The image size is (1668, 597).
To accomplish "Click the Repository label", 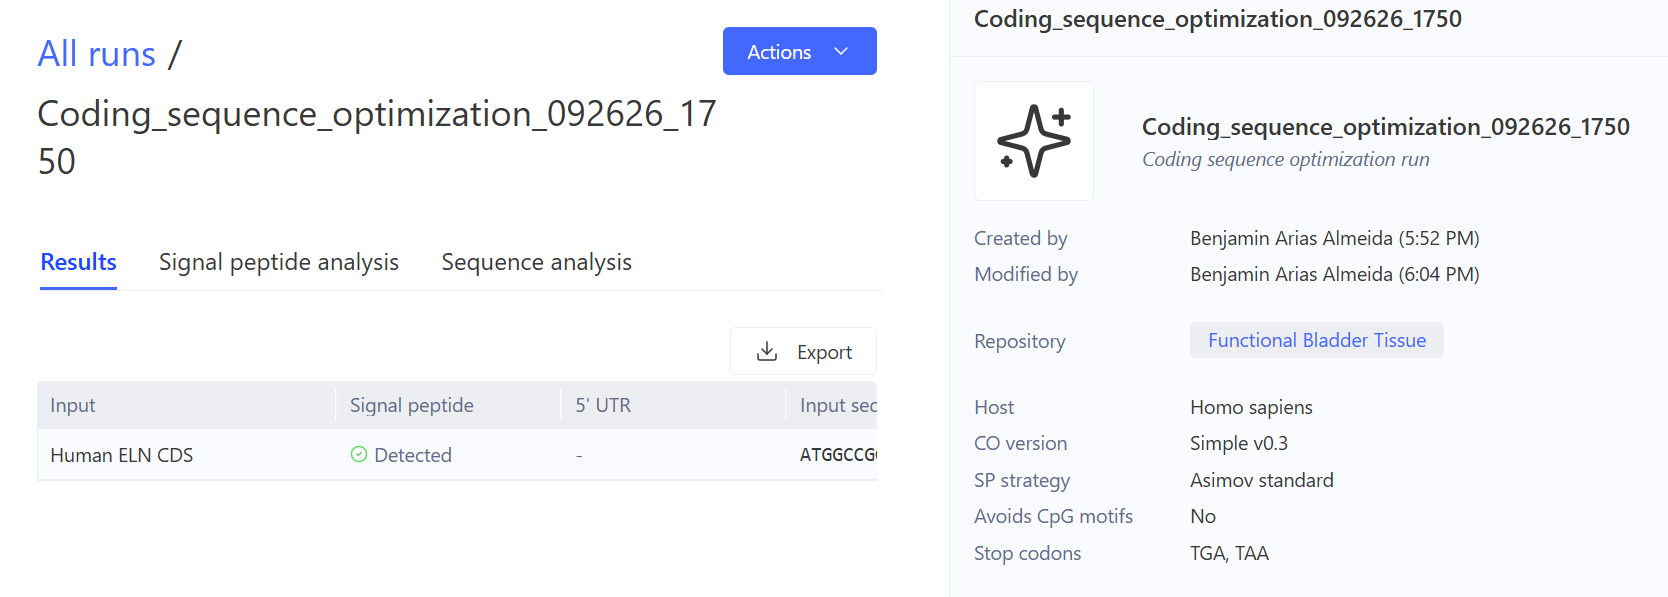I will click(1020, 341).
